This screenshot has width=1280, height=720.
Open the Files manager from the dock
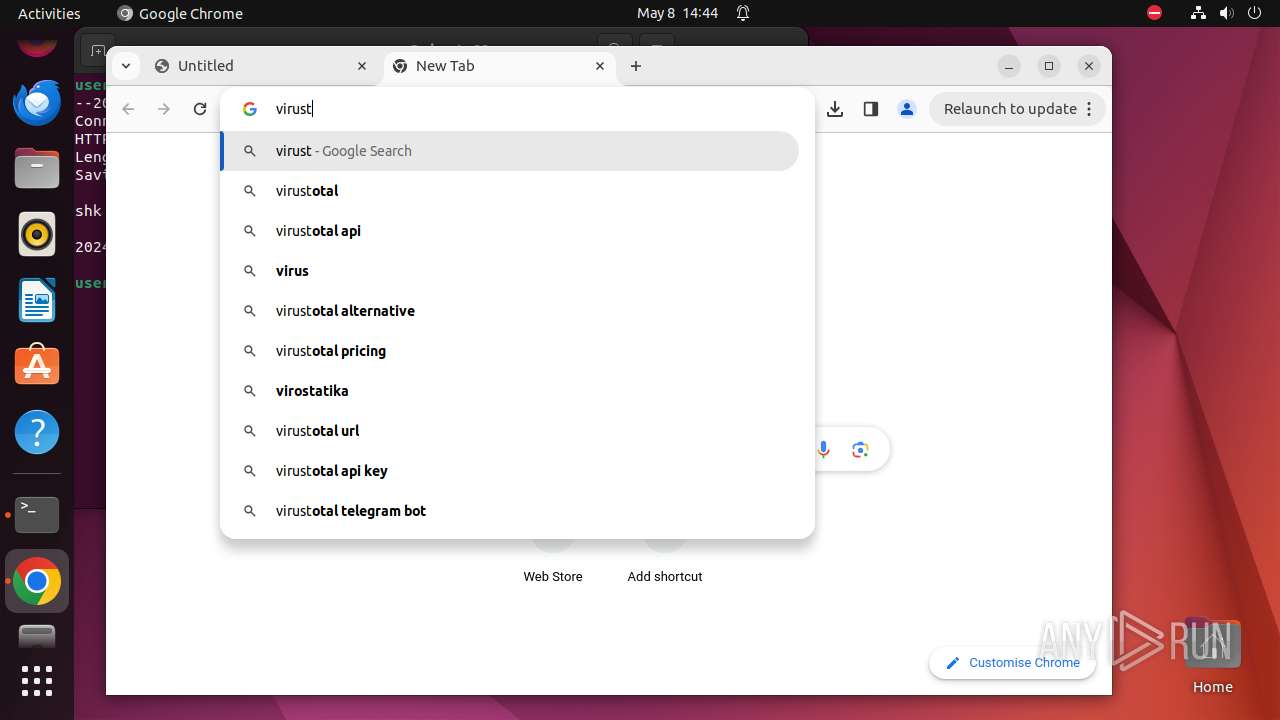(37, 168)
